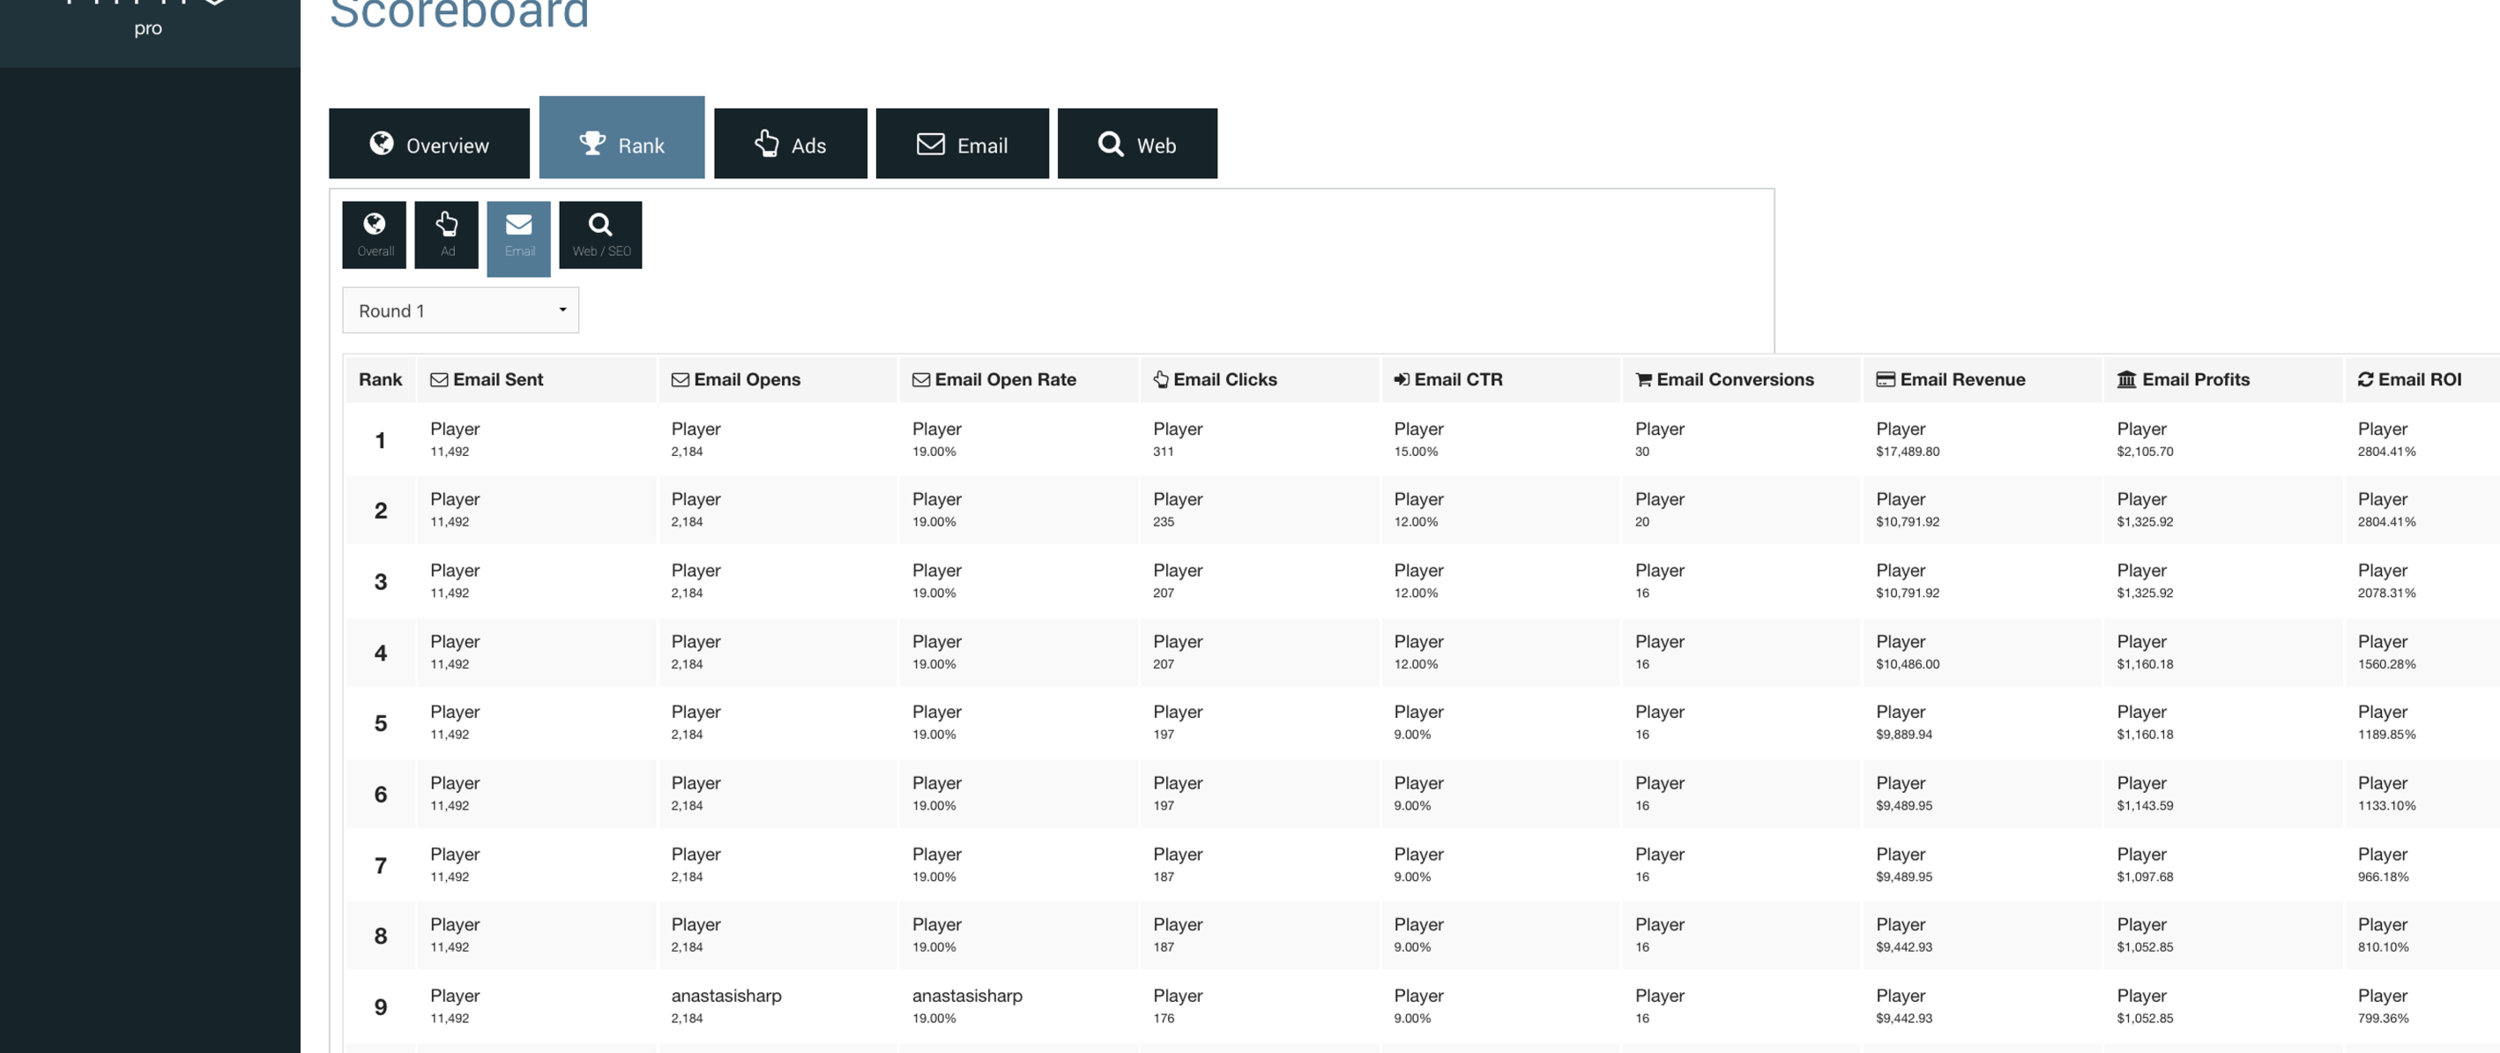Open the Round 1 dropdown
Image resolution: width=2500 pixels, height=1053 pixels.
(460, 310)
